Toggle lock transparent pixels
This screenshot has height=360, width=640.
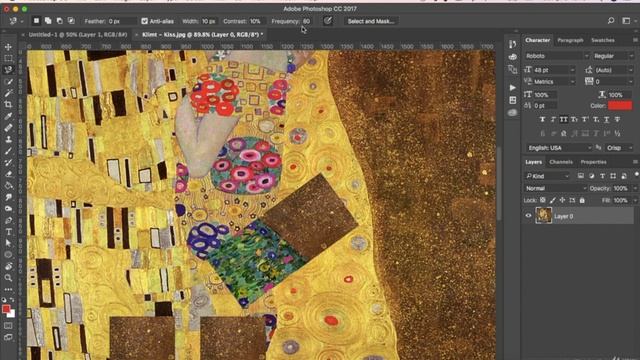(x=542, y=200)
